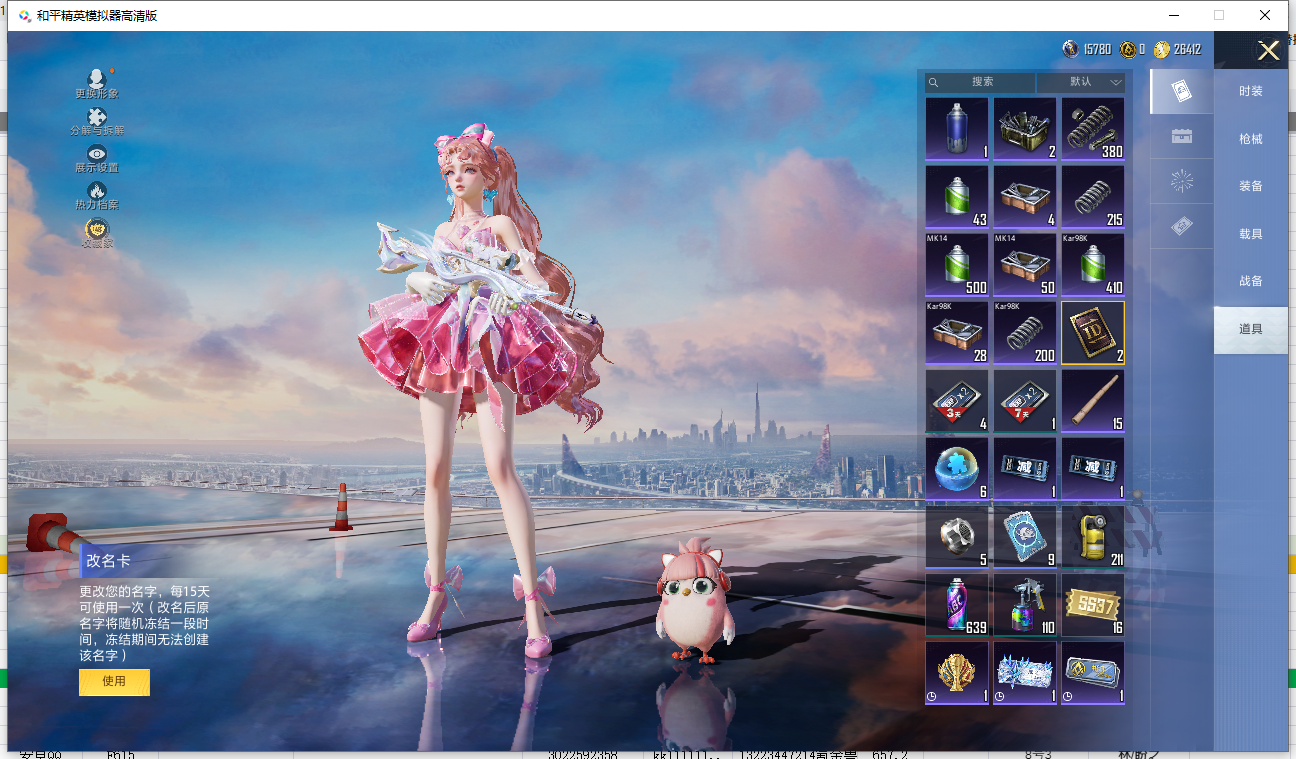Select the card sub-category icon
This screenshot has height=759, width=1296.
coord(1181,91)
